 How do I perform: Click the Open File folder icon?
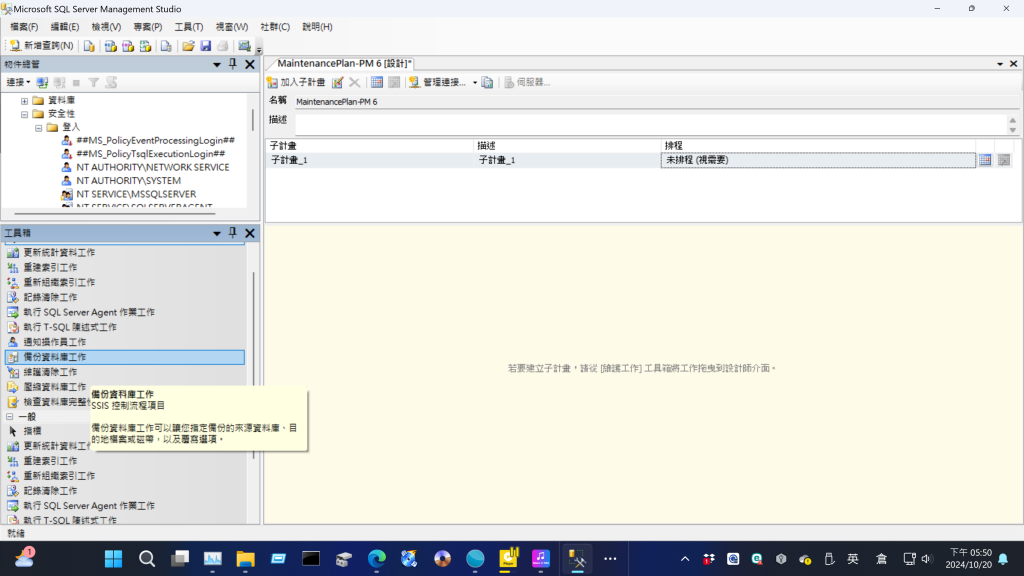188,46
